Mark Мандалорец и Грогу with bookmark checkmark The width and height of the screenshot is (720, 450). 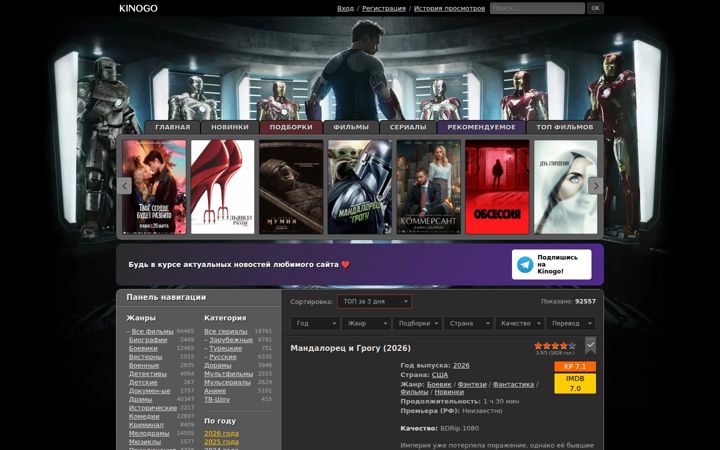pyautogui.click(x=590, y=345)
